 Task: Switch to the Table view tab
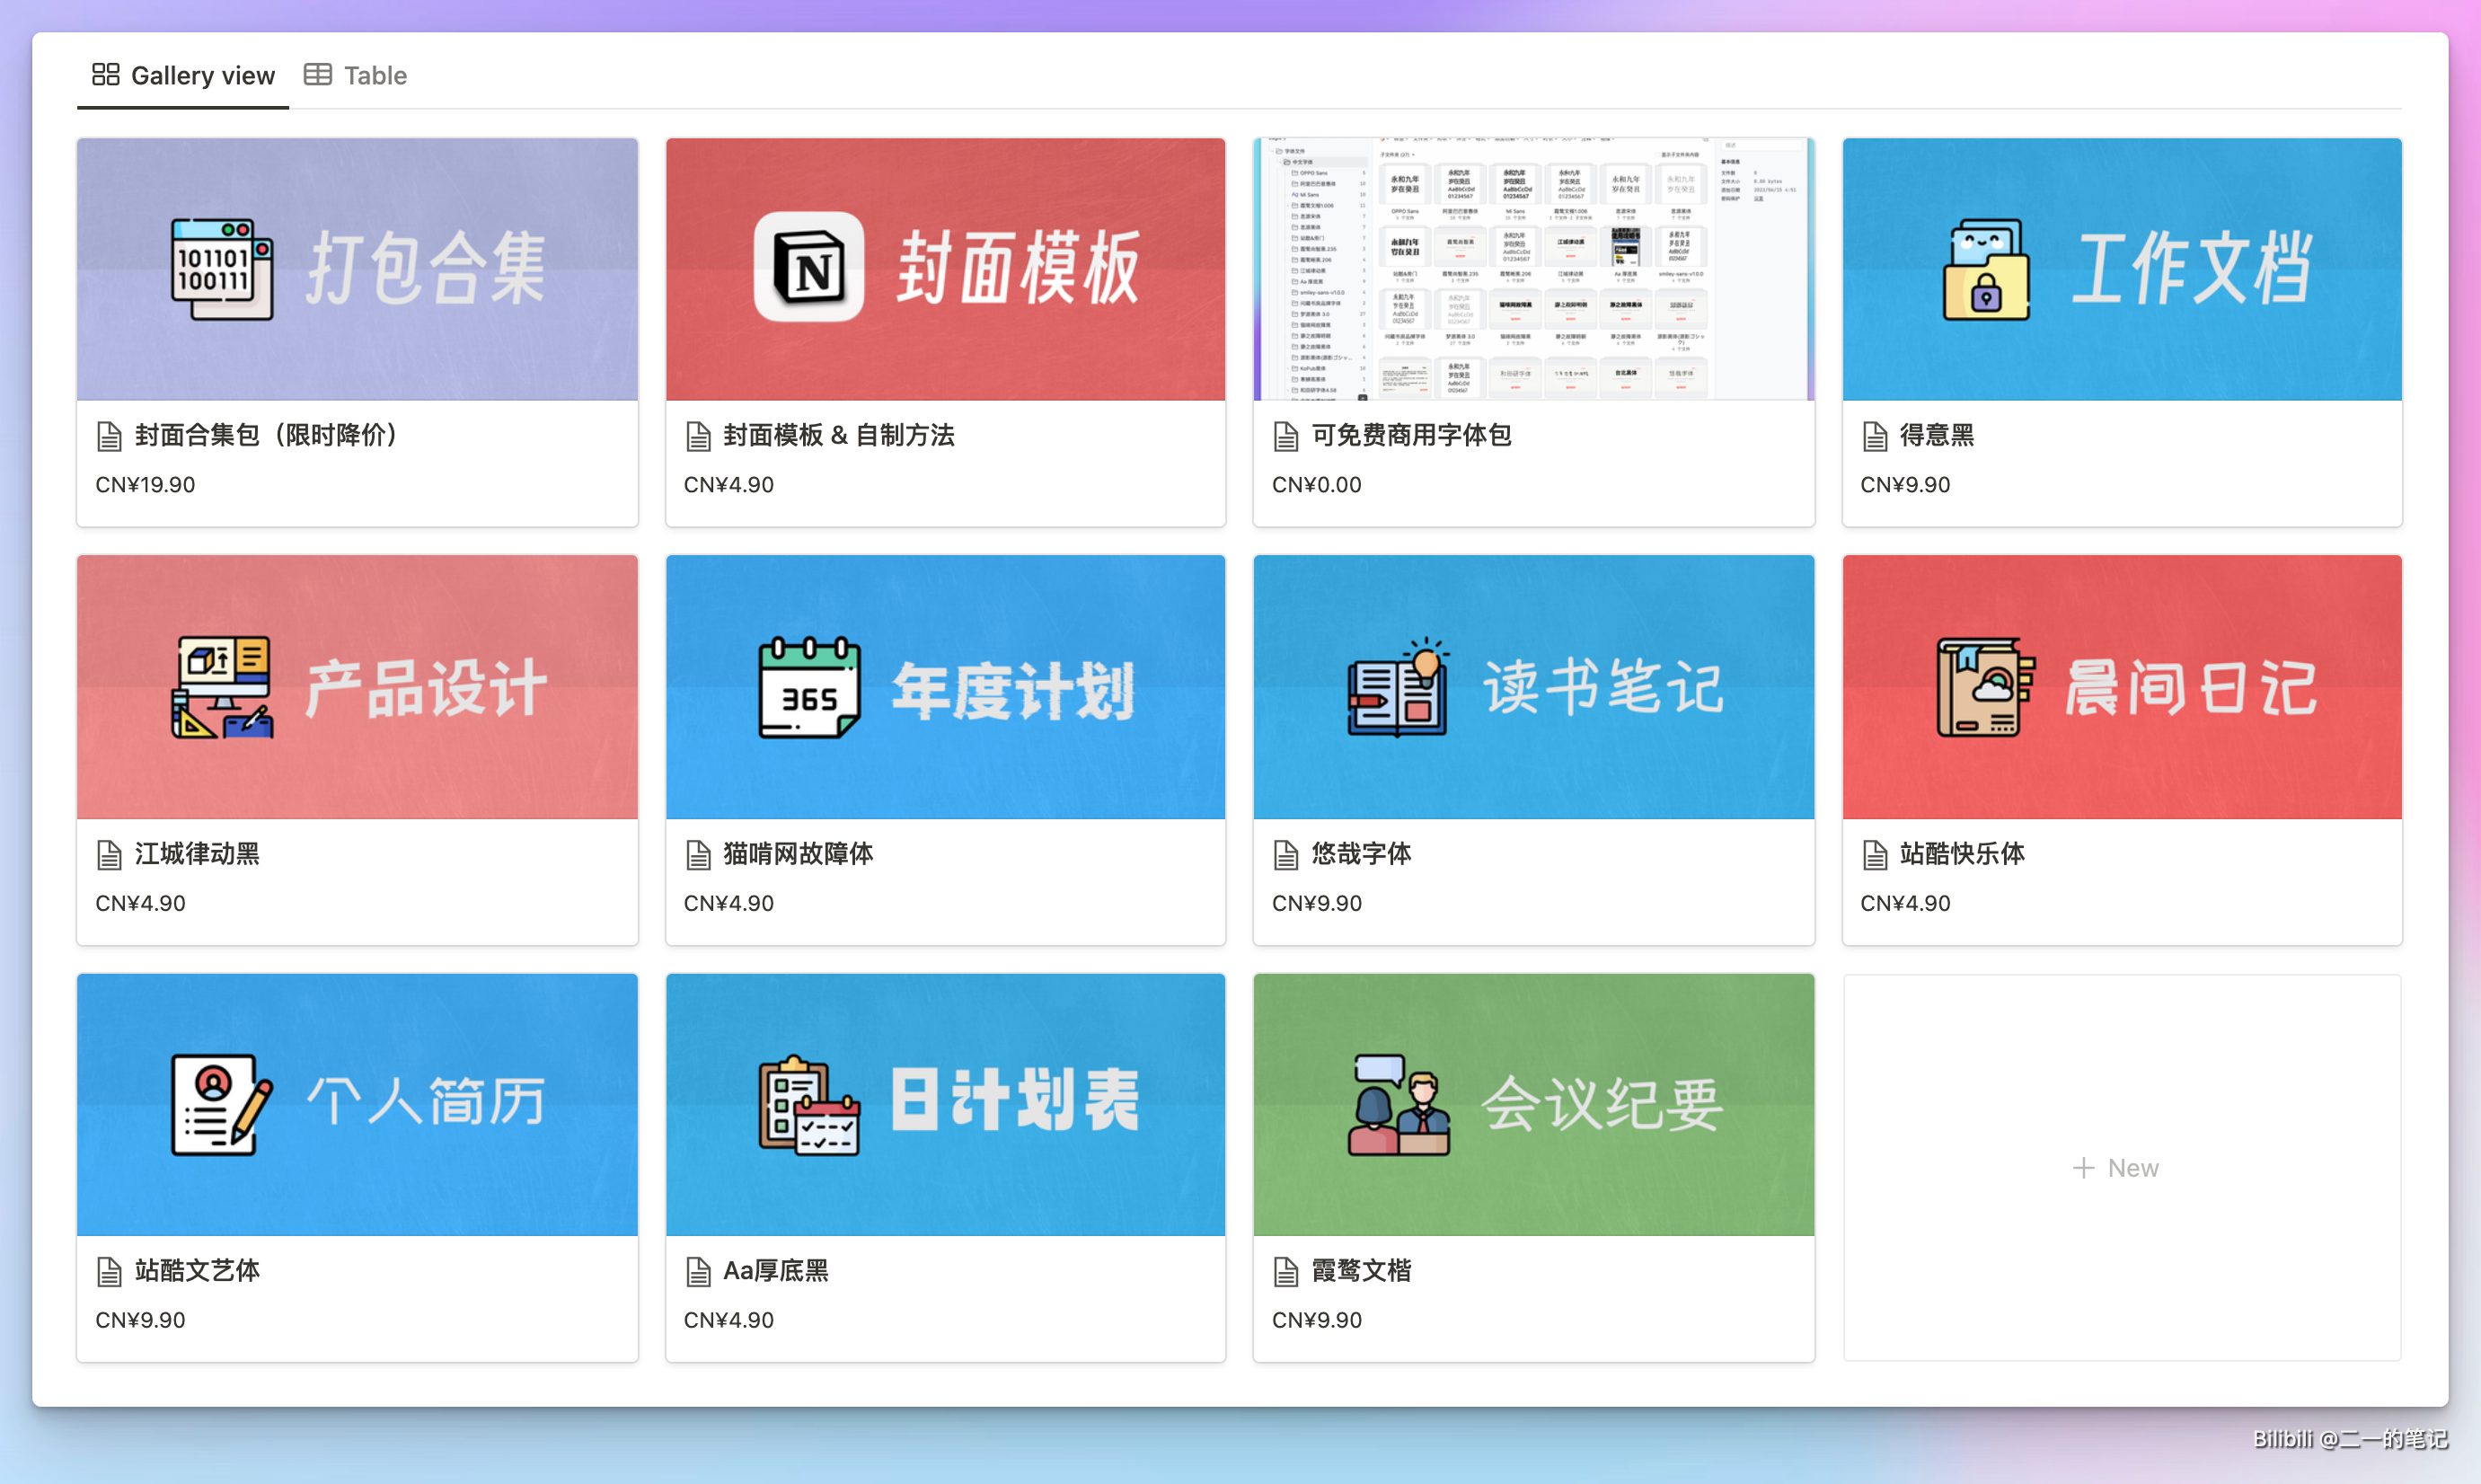click(355, 75)
